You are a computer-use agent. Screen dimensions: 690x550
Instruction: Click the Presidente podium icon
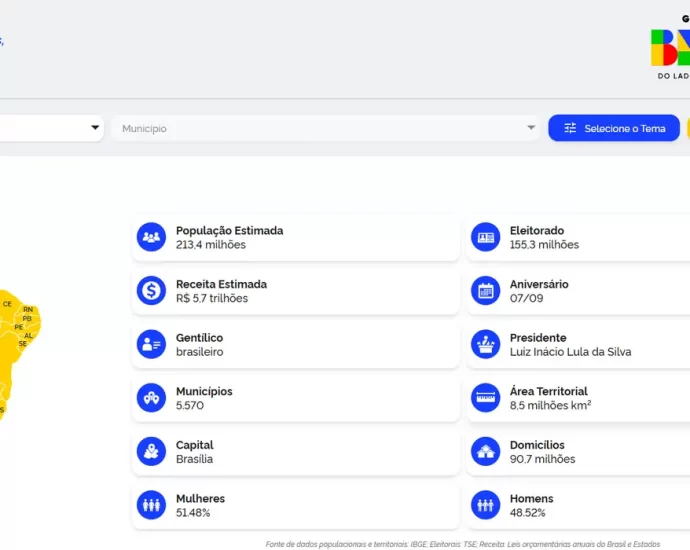485,345
